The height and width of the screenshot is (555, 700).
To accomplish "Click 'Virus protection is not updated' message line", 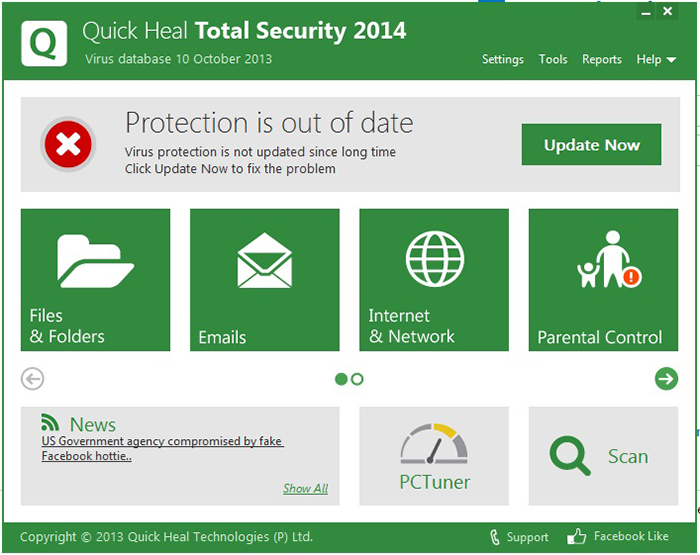I will pos(260,152).
